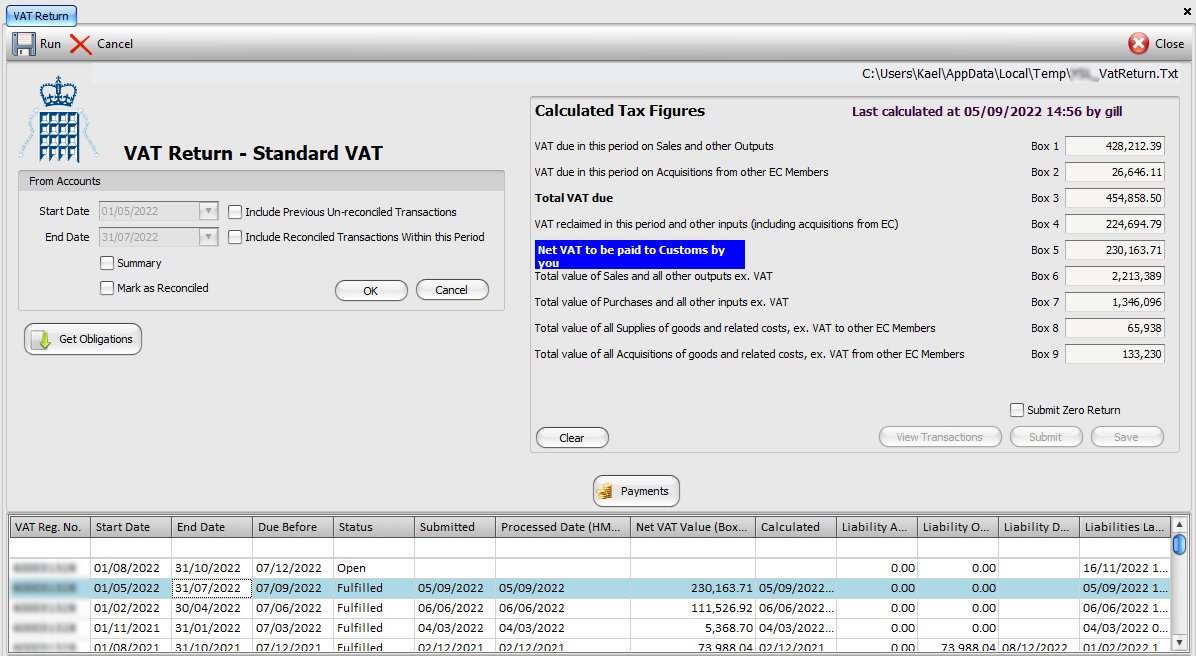This screenshot has height=656, width=1196.
Task: Click the red X Cancel icon
Action: 81,44
